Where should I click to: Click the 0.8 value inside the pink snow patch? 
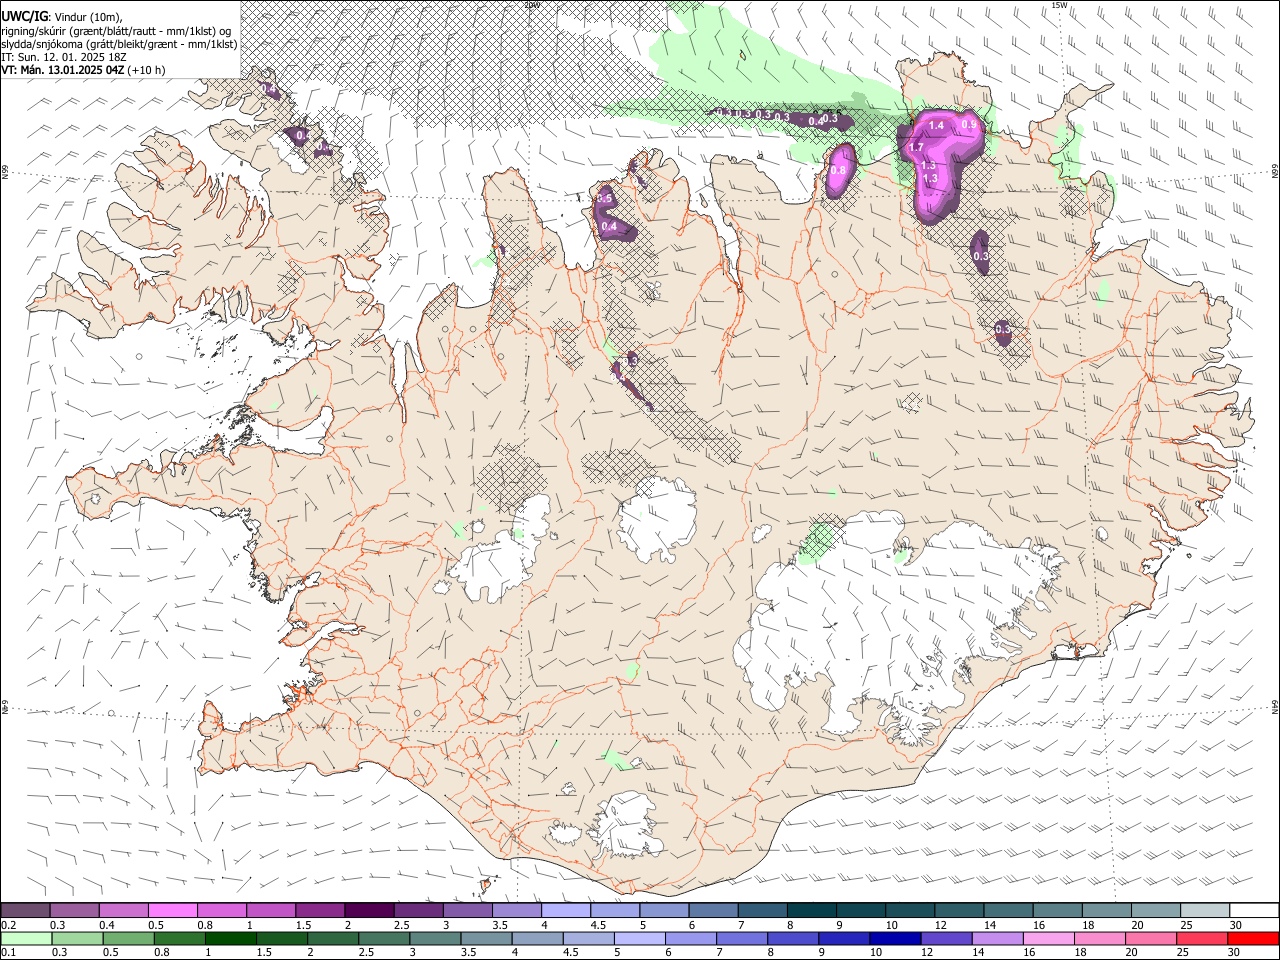coord(838,171)
